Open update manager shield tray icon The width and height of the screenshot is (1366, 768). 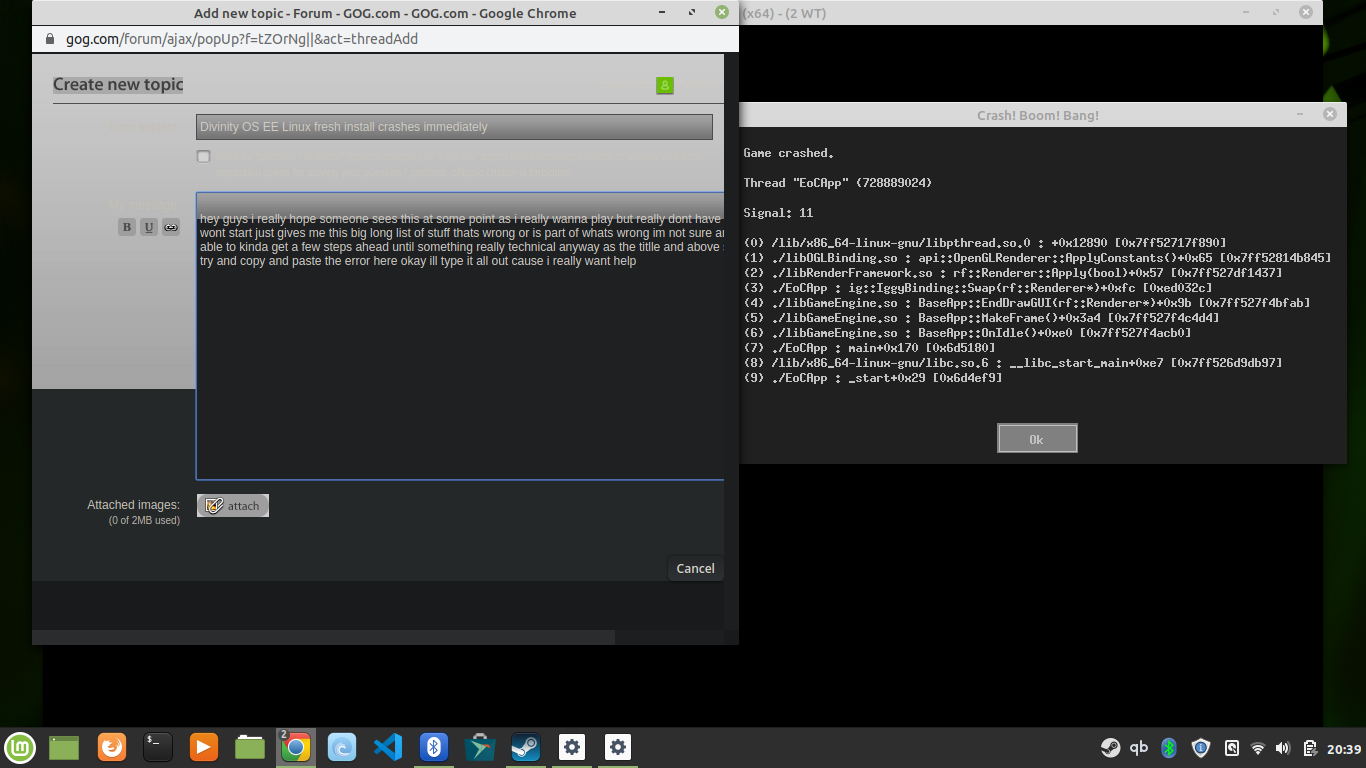coord(1202,747)
